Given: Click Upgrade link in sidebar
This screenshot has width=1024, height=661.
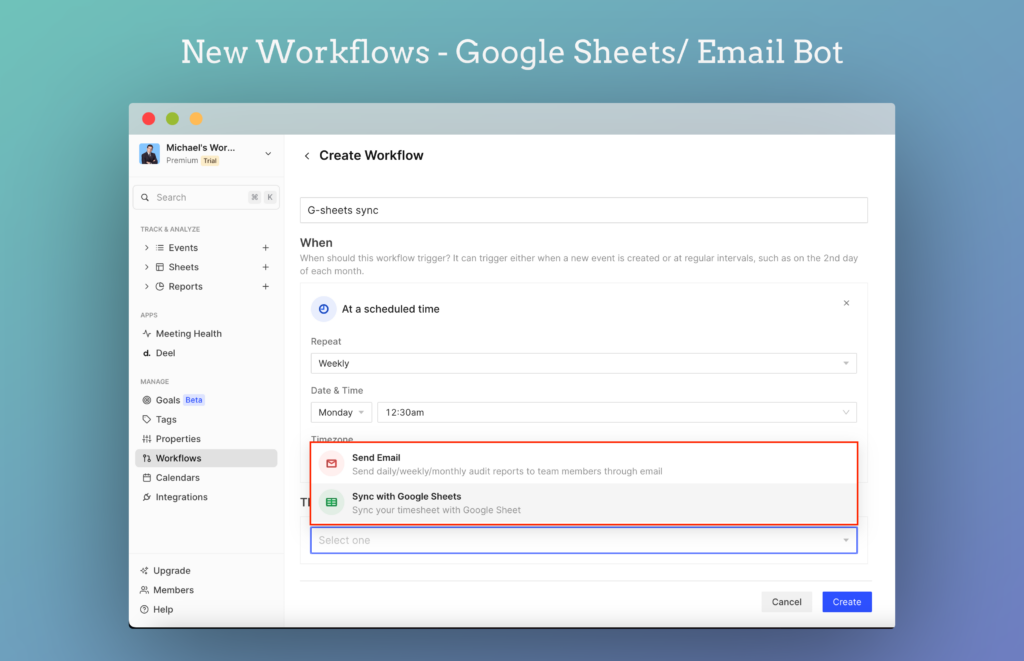Looking at the screenshot, I should [172, 570].
